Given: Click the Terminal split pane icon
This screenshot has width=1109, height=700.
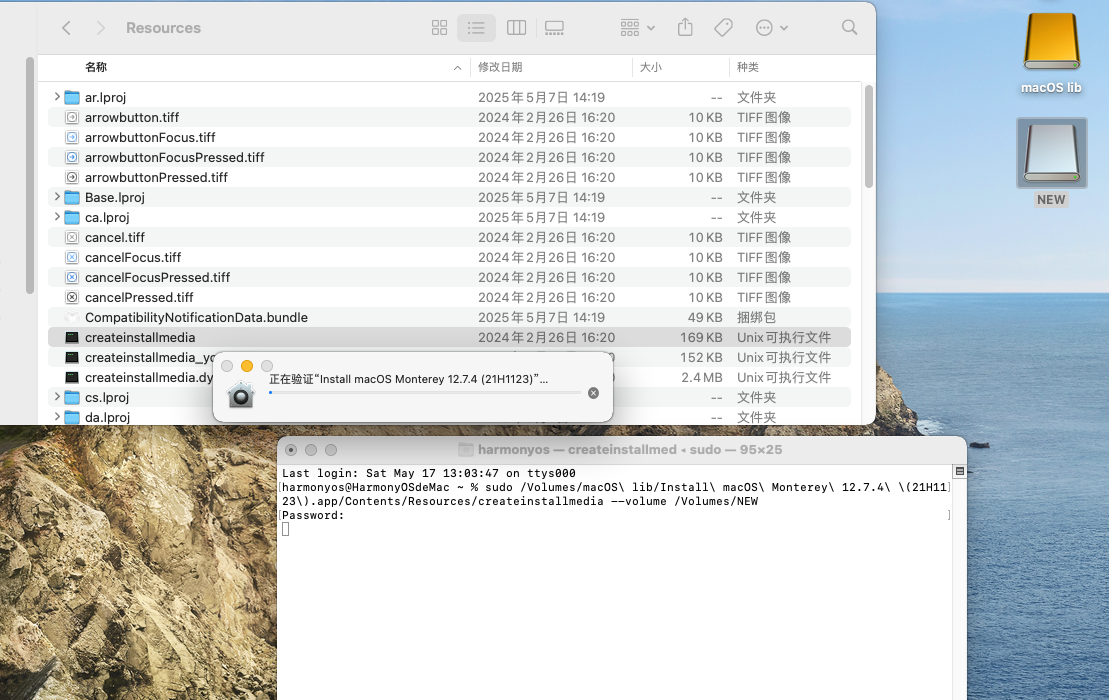Looking at the screenshot, I should 960,471.
